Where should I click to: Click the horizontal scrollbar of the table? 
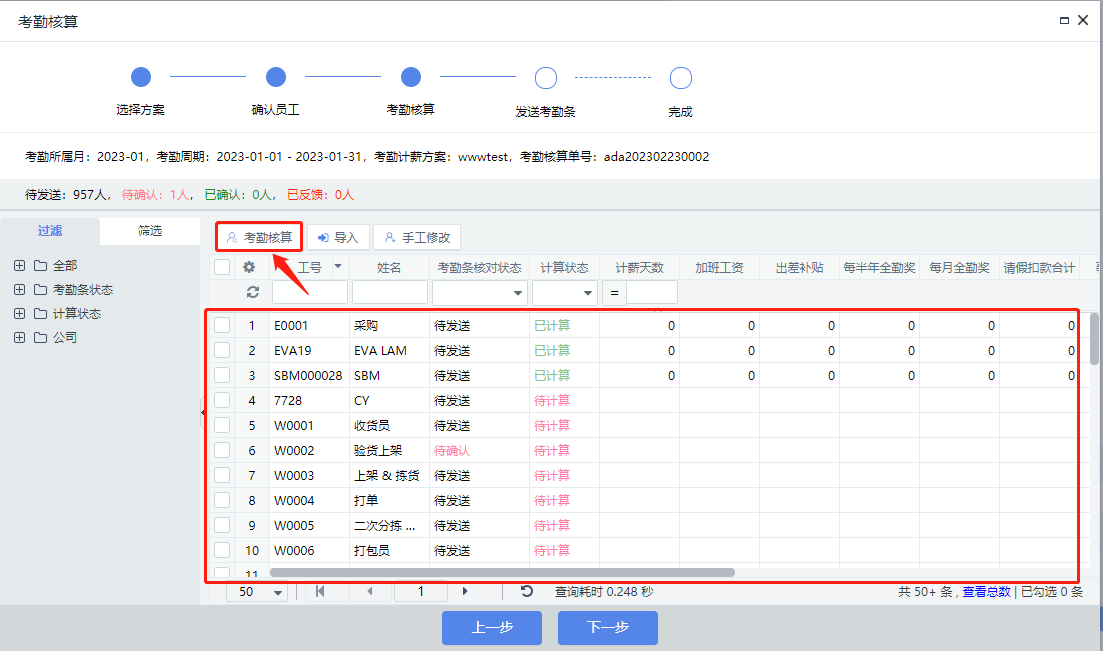pos(502,573)
